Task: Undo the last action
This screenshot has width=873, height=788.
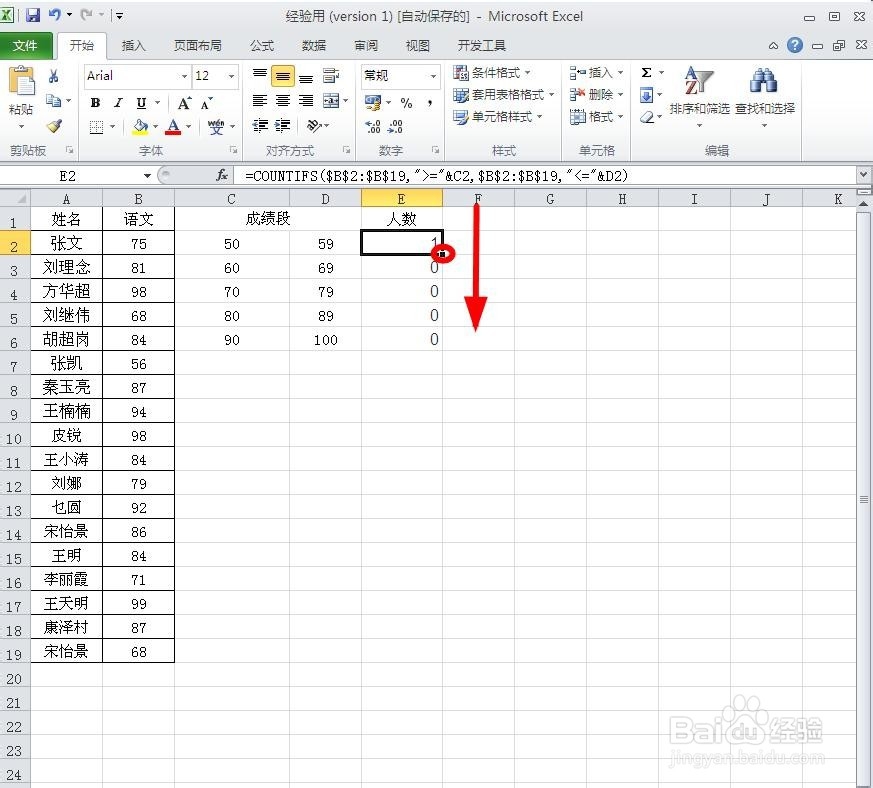Action: [55, 14]
